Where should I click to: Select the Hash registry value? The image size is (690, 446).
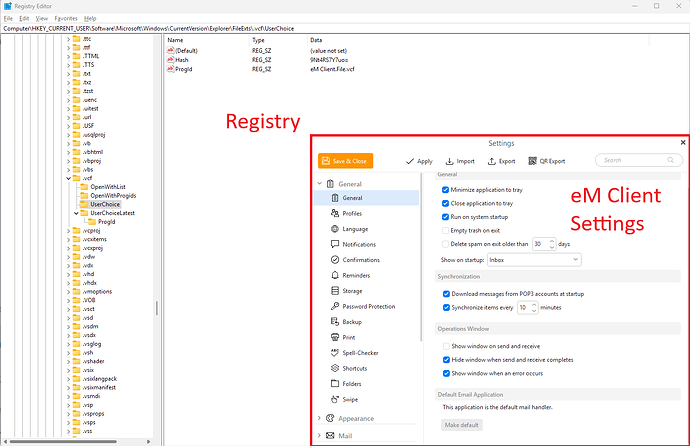[182, 60]
